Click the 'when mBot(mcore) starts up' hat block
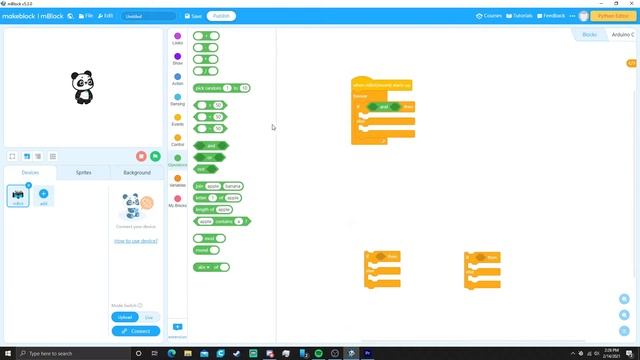640x360 pixels. pos(381,84)
